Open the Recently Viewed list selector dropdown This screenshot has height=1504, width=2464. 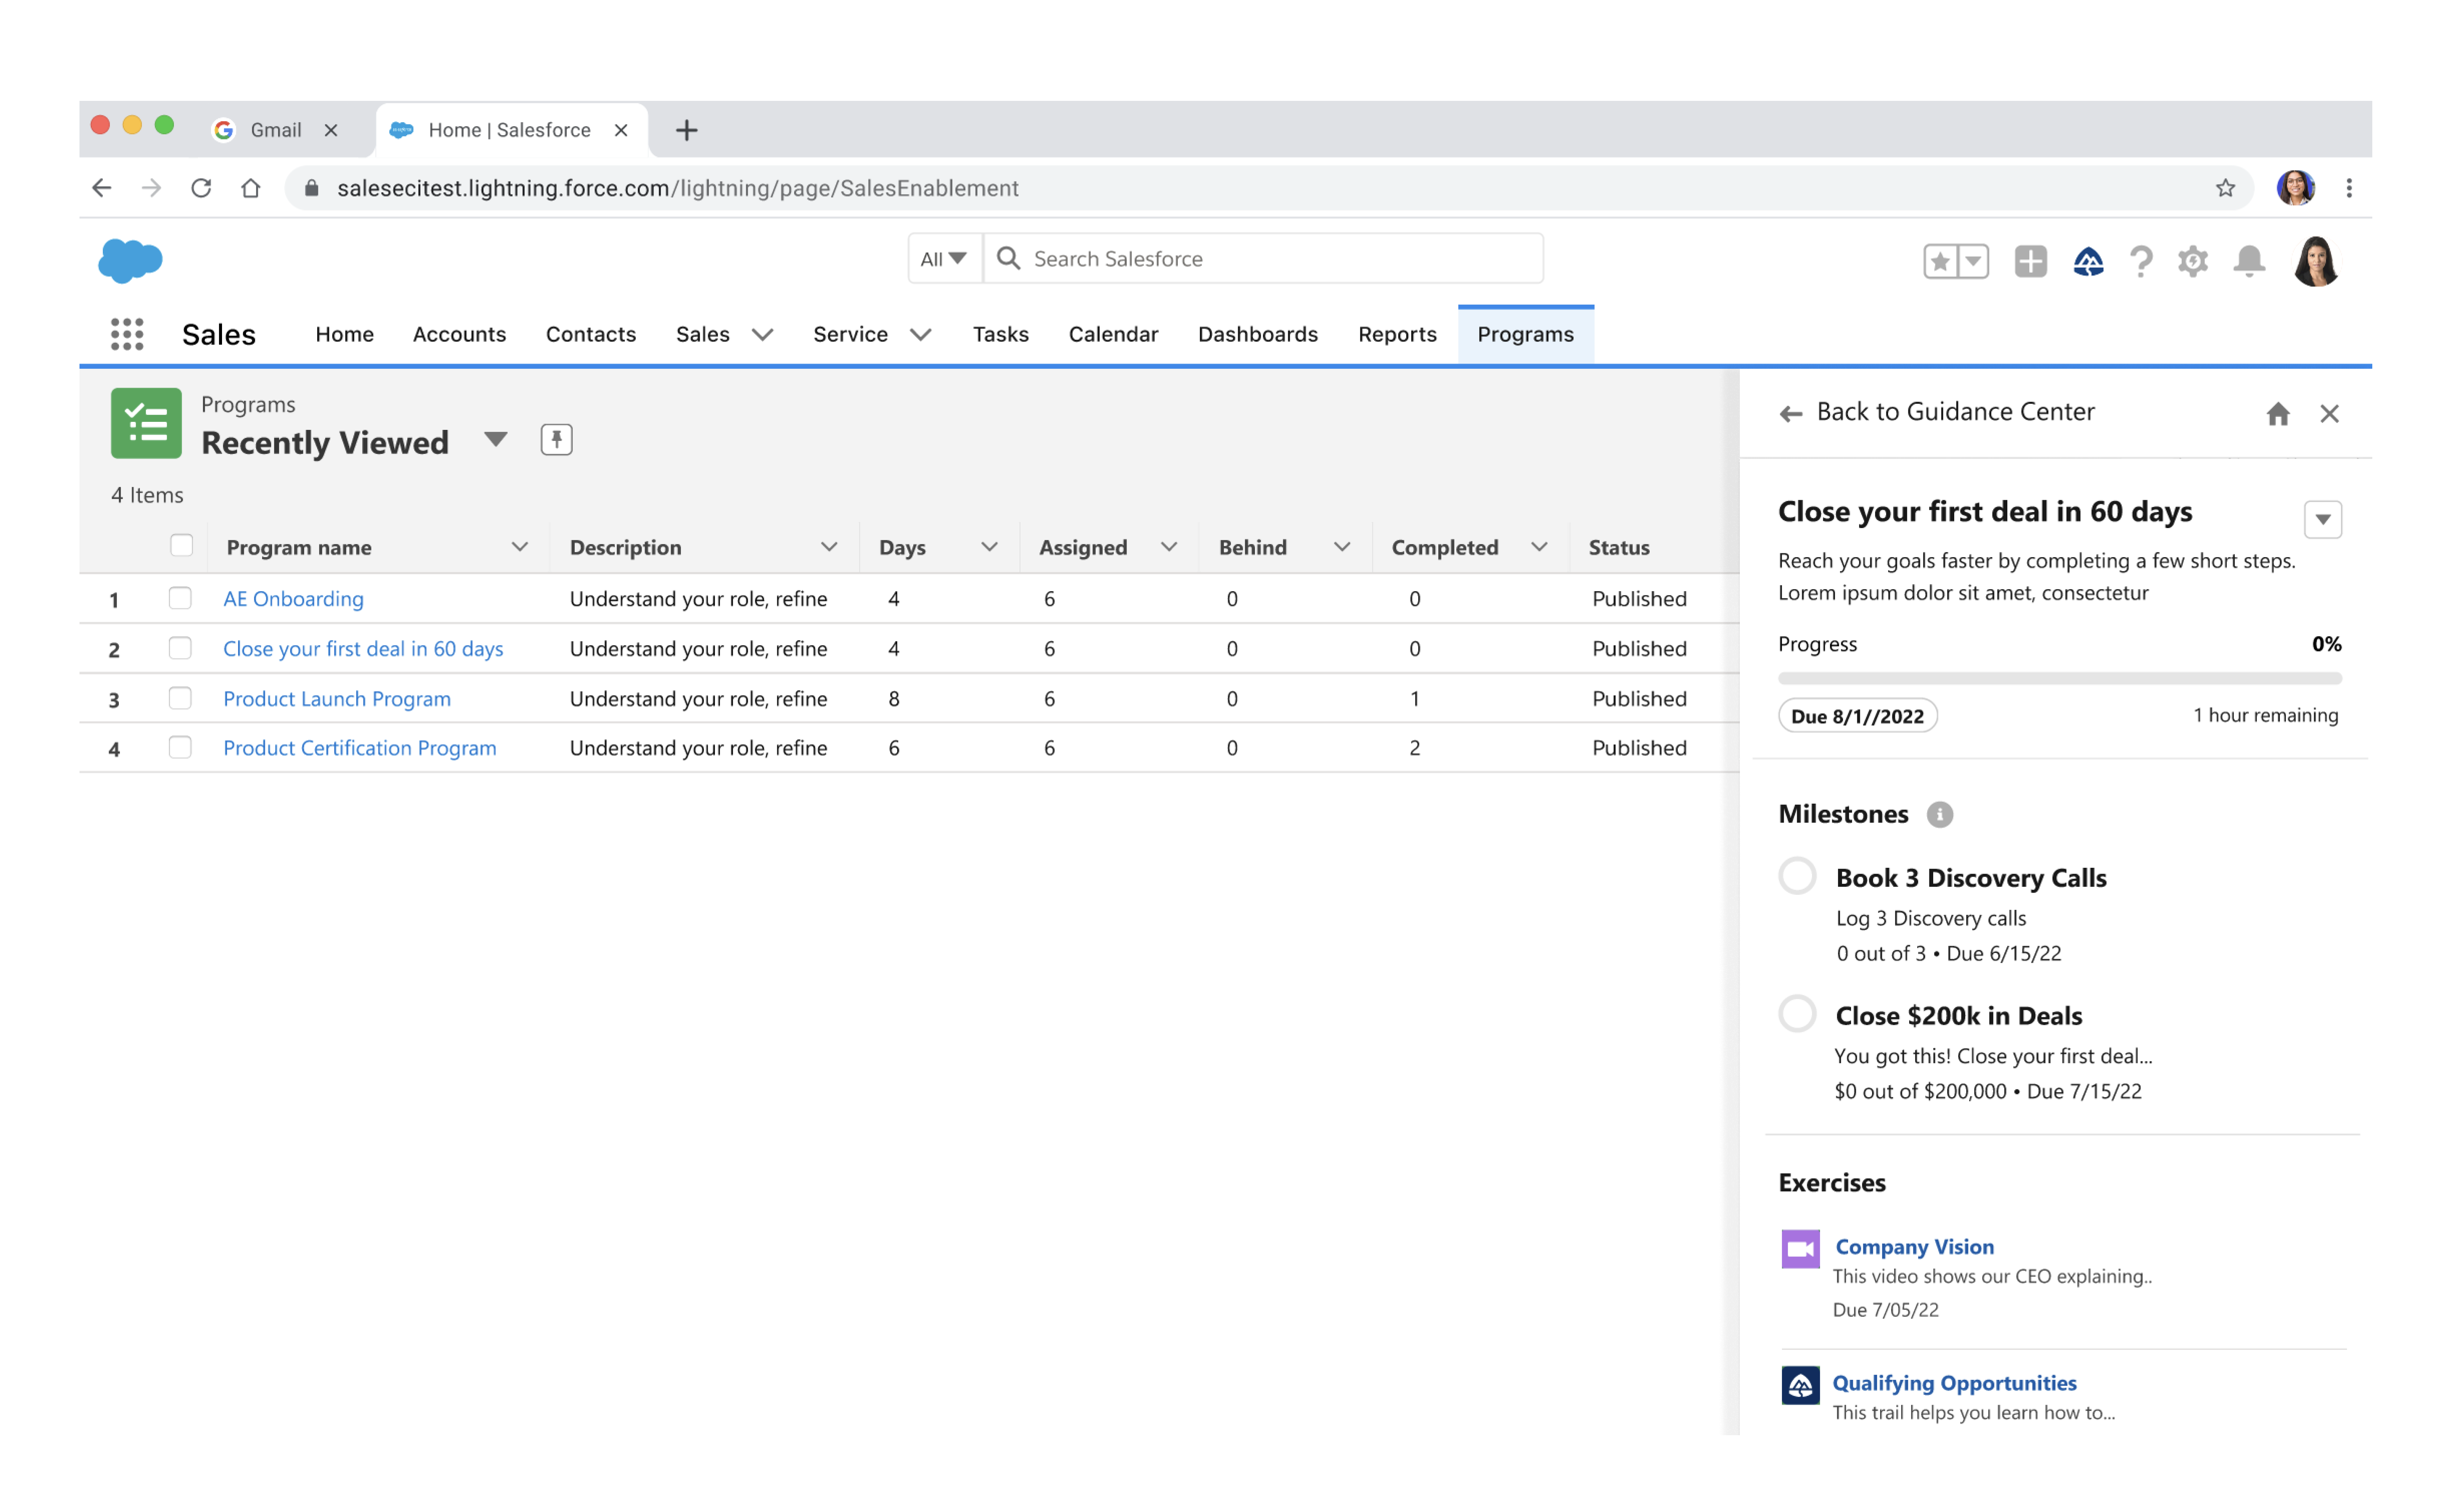[x=495, y=440]
